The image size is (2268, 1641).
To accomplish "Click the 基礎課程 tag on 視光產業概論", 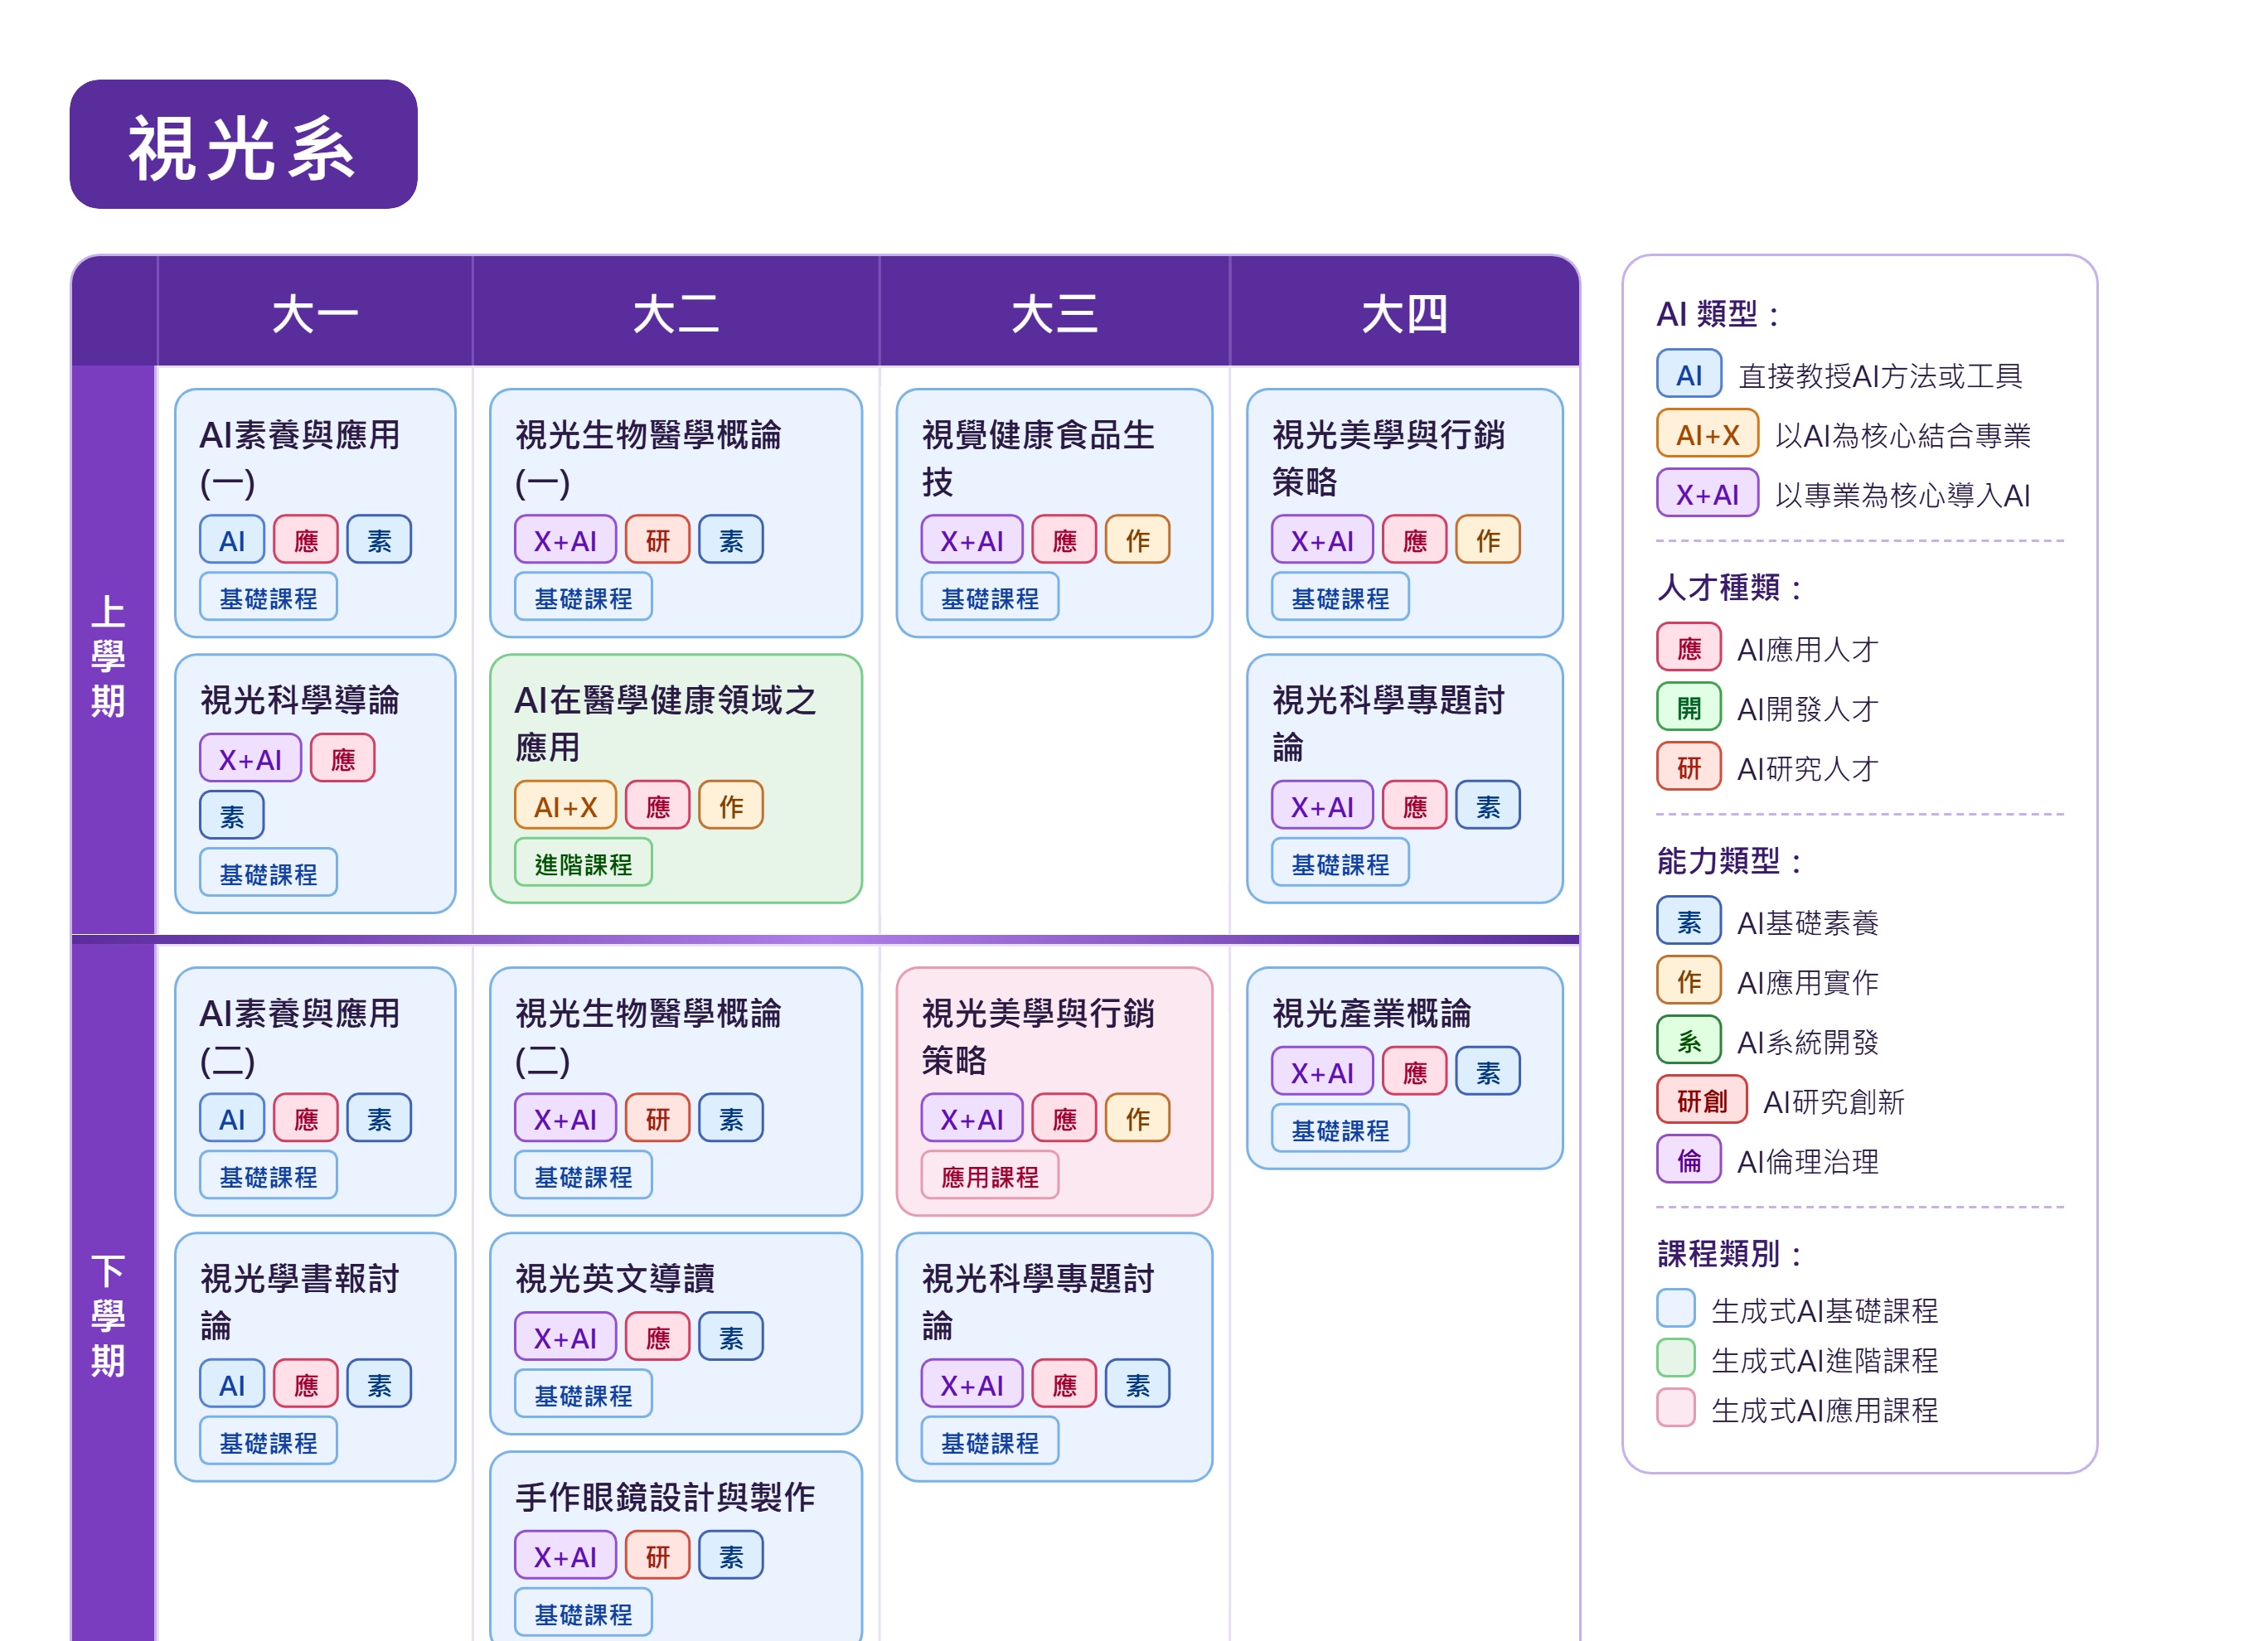I will (x=1340, y=1130).
